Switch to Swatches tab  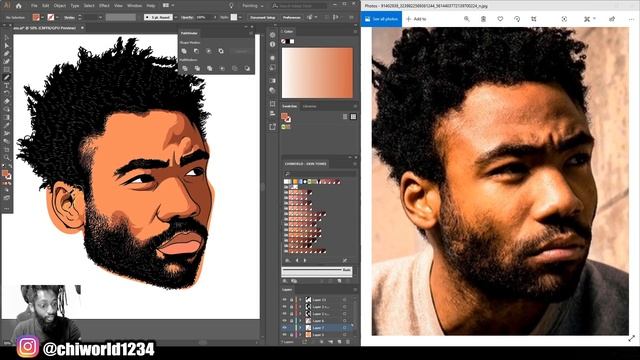[x=290, y=106]
